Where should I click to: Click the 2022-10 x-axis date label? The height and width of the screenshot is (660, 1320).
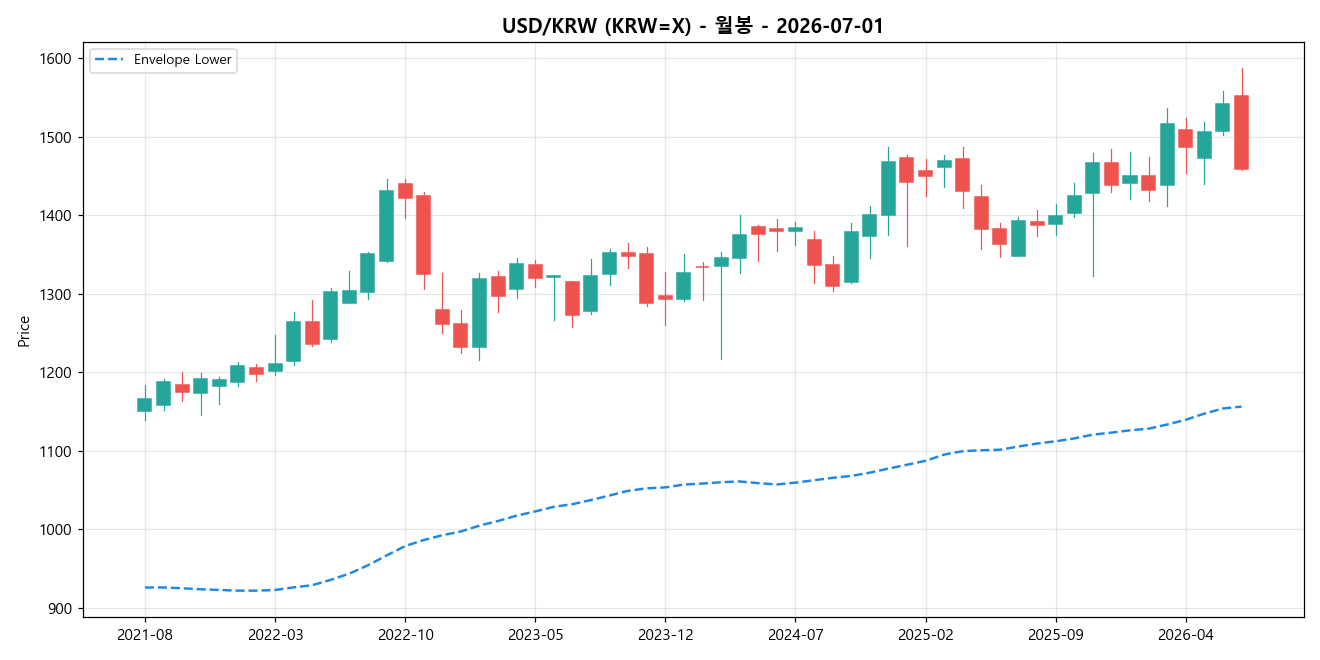tap(405, 634)
